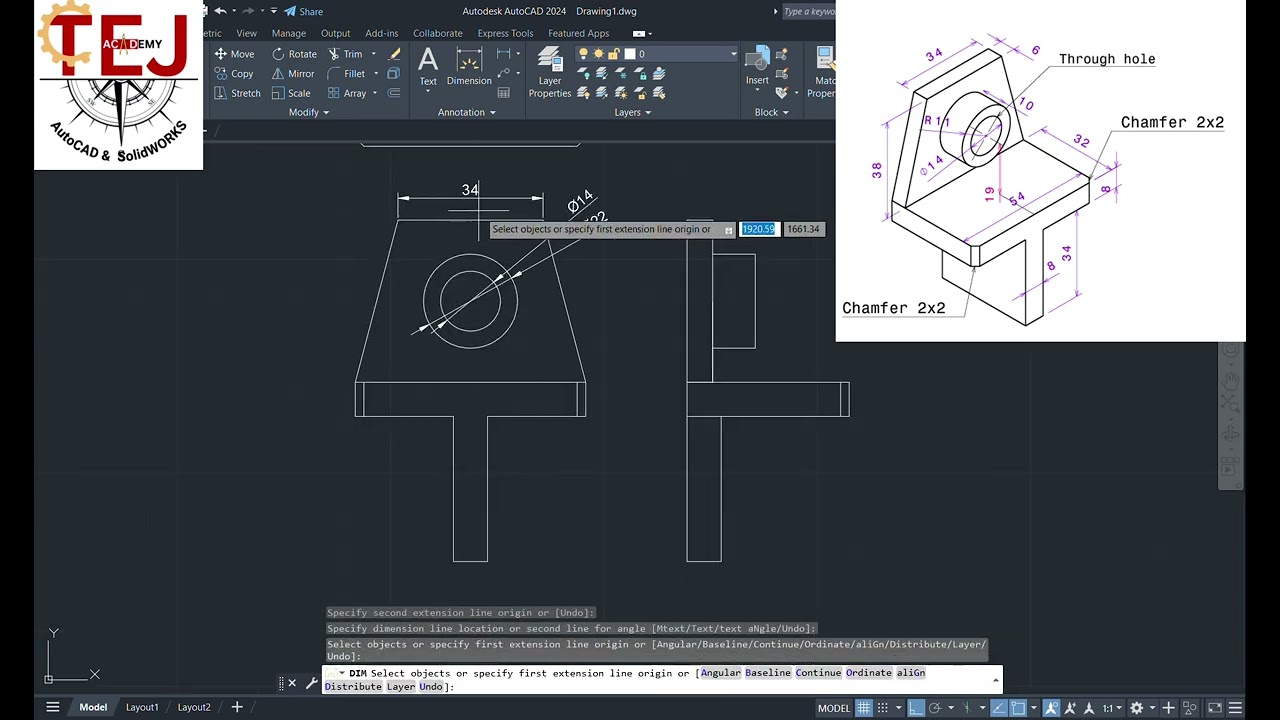Select the Rotate tool

click(294, 54)
